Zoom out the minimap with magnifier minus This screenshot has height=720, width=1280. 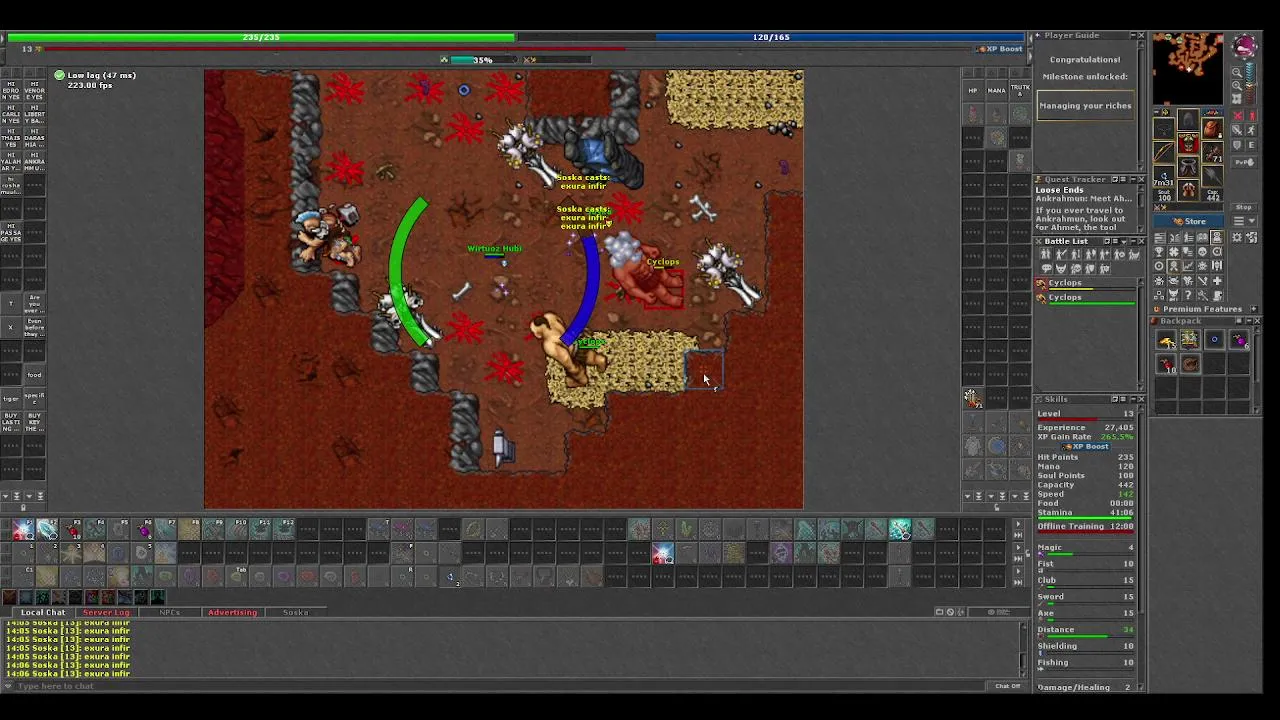coord(1237,72)
